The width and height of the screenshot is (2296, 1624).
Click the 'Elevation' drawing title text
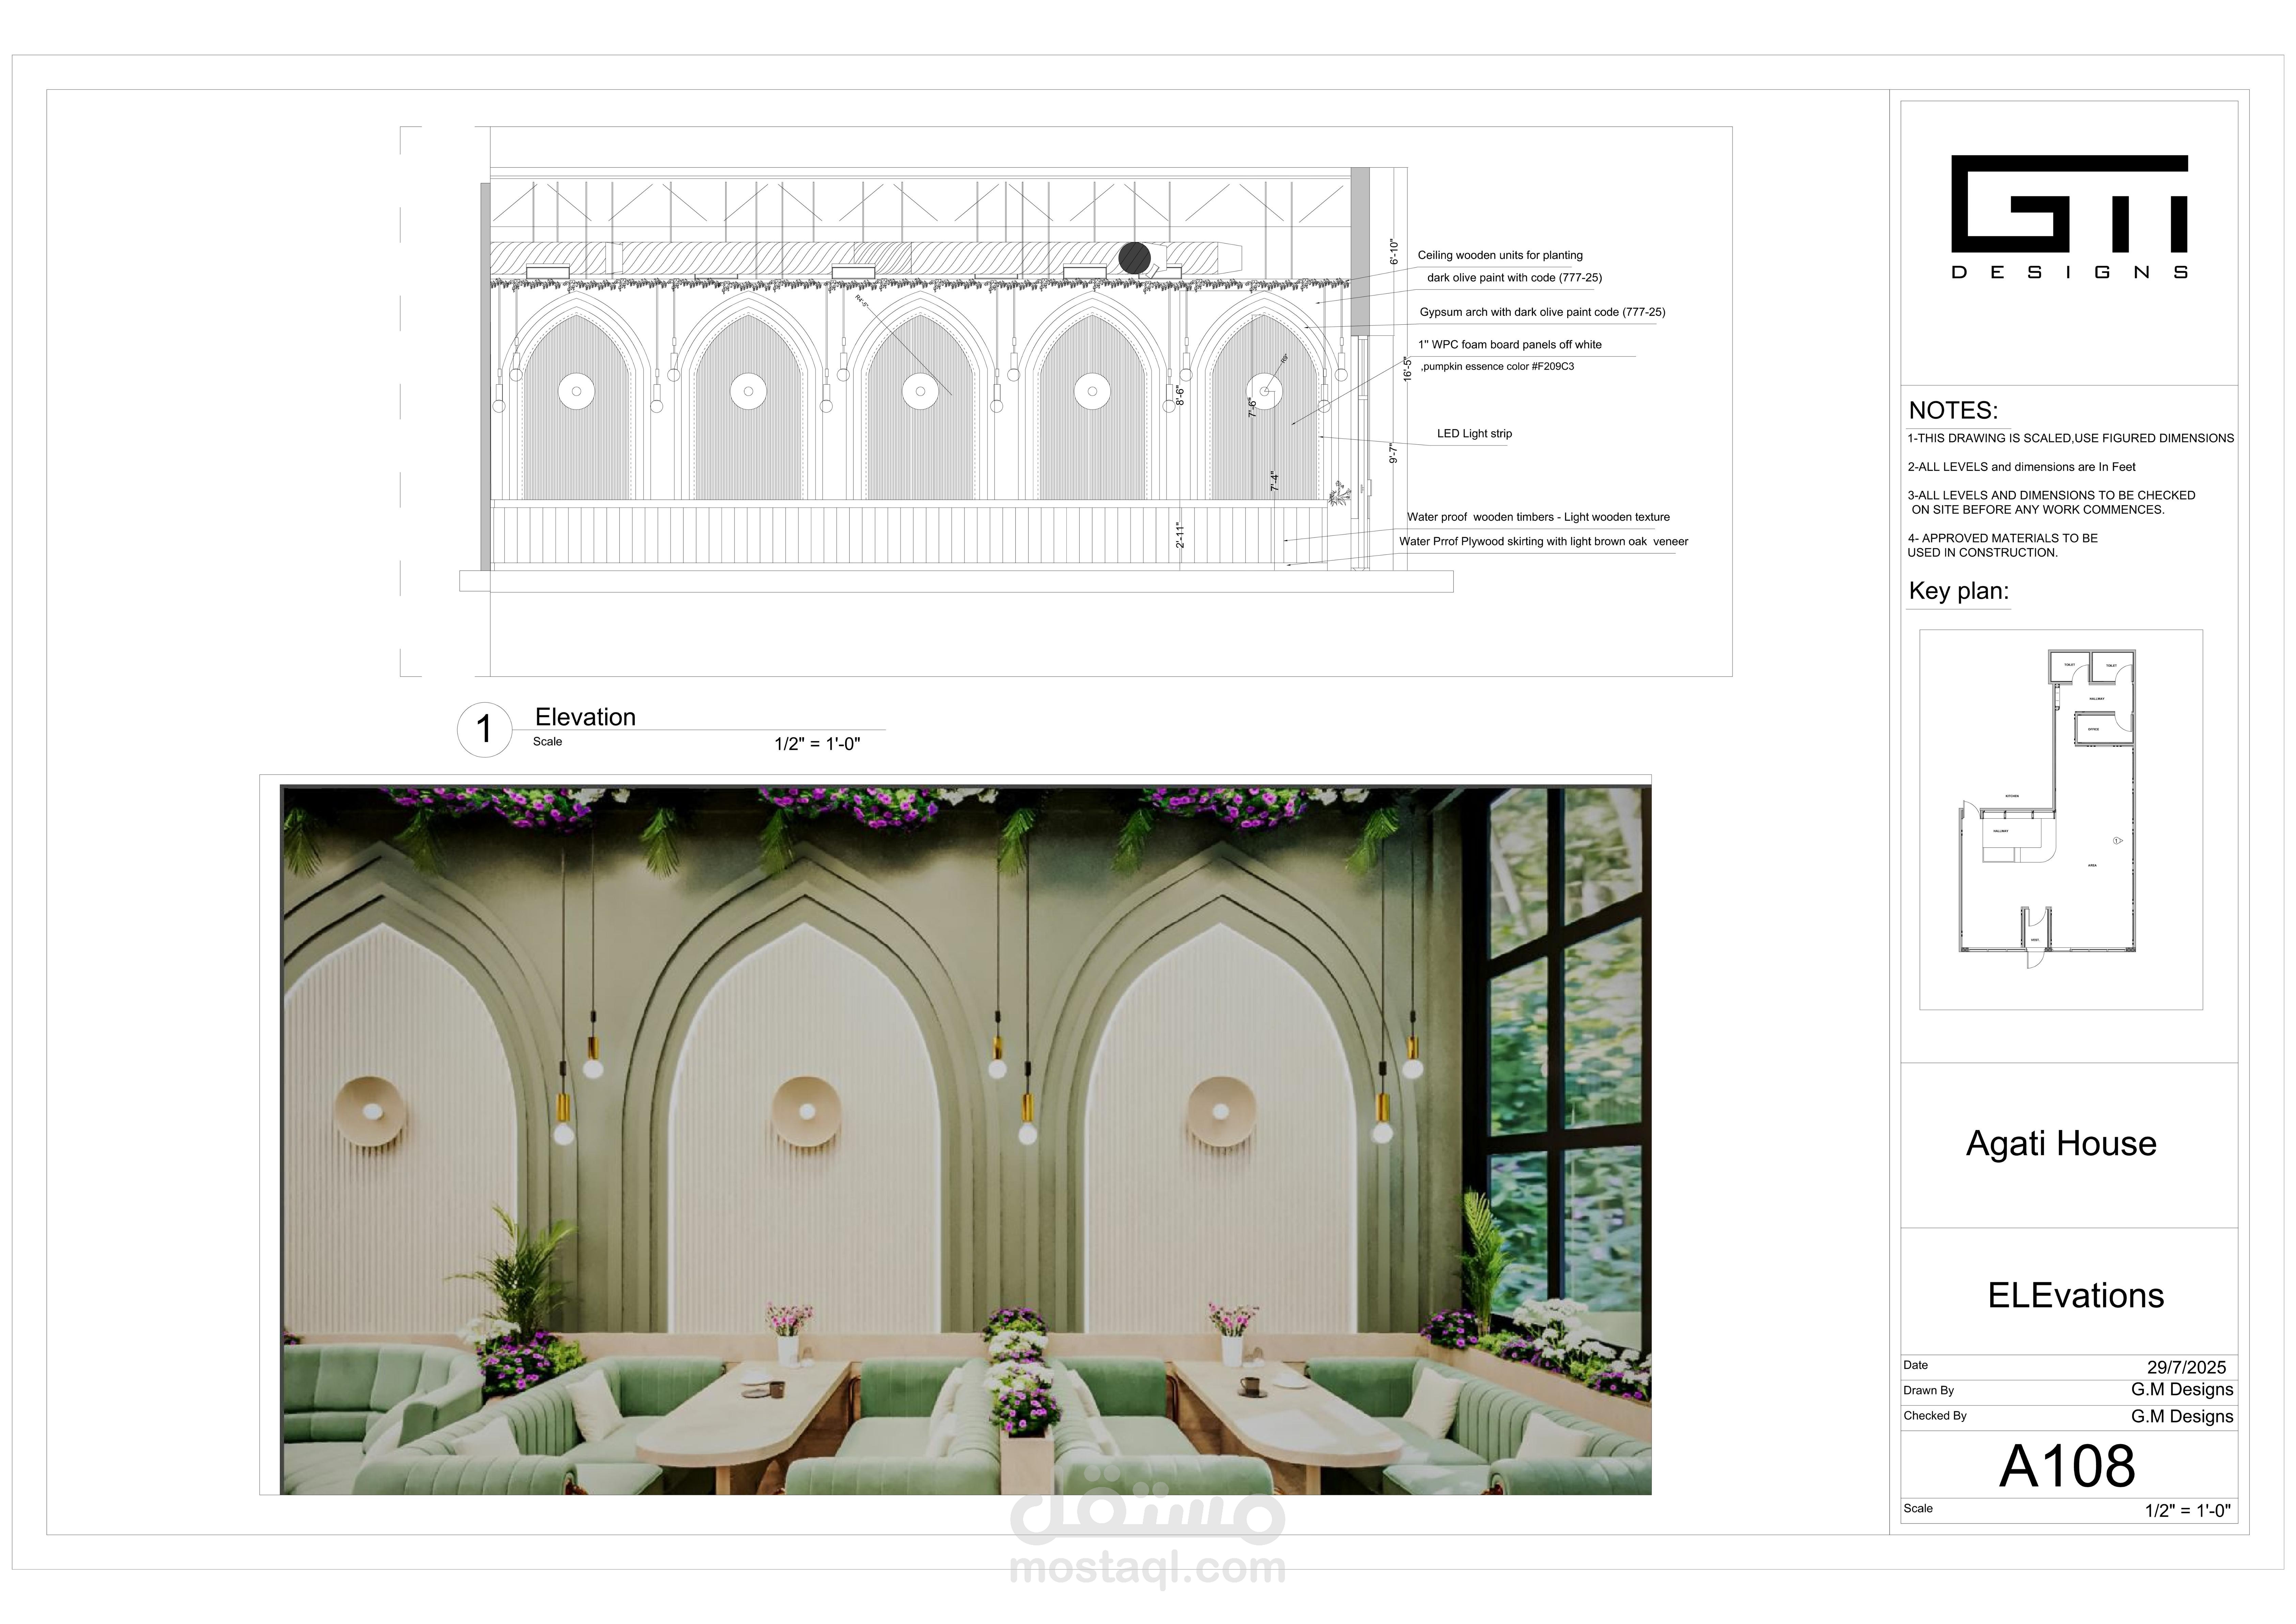tap(585, 717)
